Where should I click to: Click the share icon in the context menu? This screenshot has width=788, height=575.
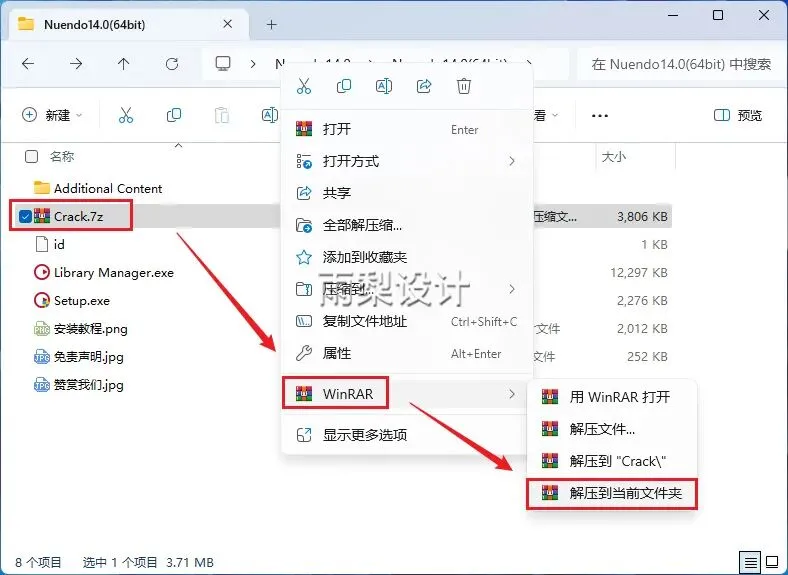[x=424, y=86]
